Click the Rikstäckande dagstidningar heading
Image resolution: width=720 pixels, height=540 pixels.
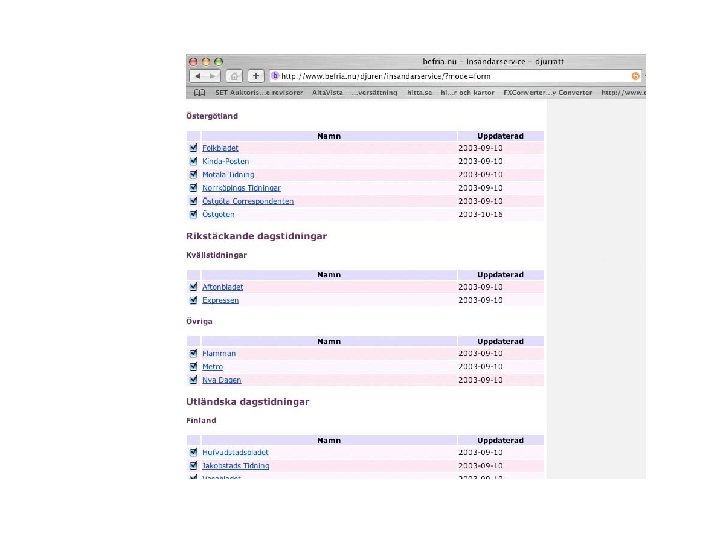pyautogui.click(x=257, y=236)
